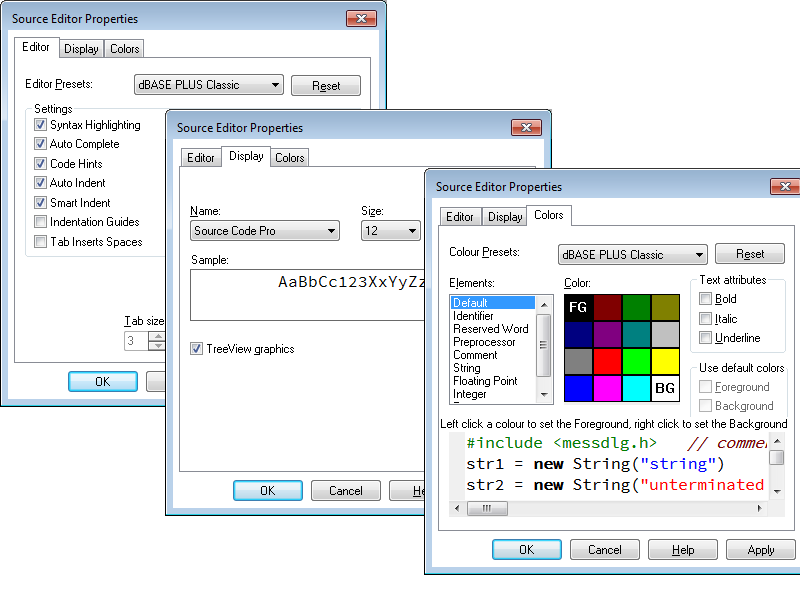This screenshot has width=800, height=600.
Task: Open font Name dropdown
Action: [265, 231]
